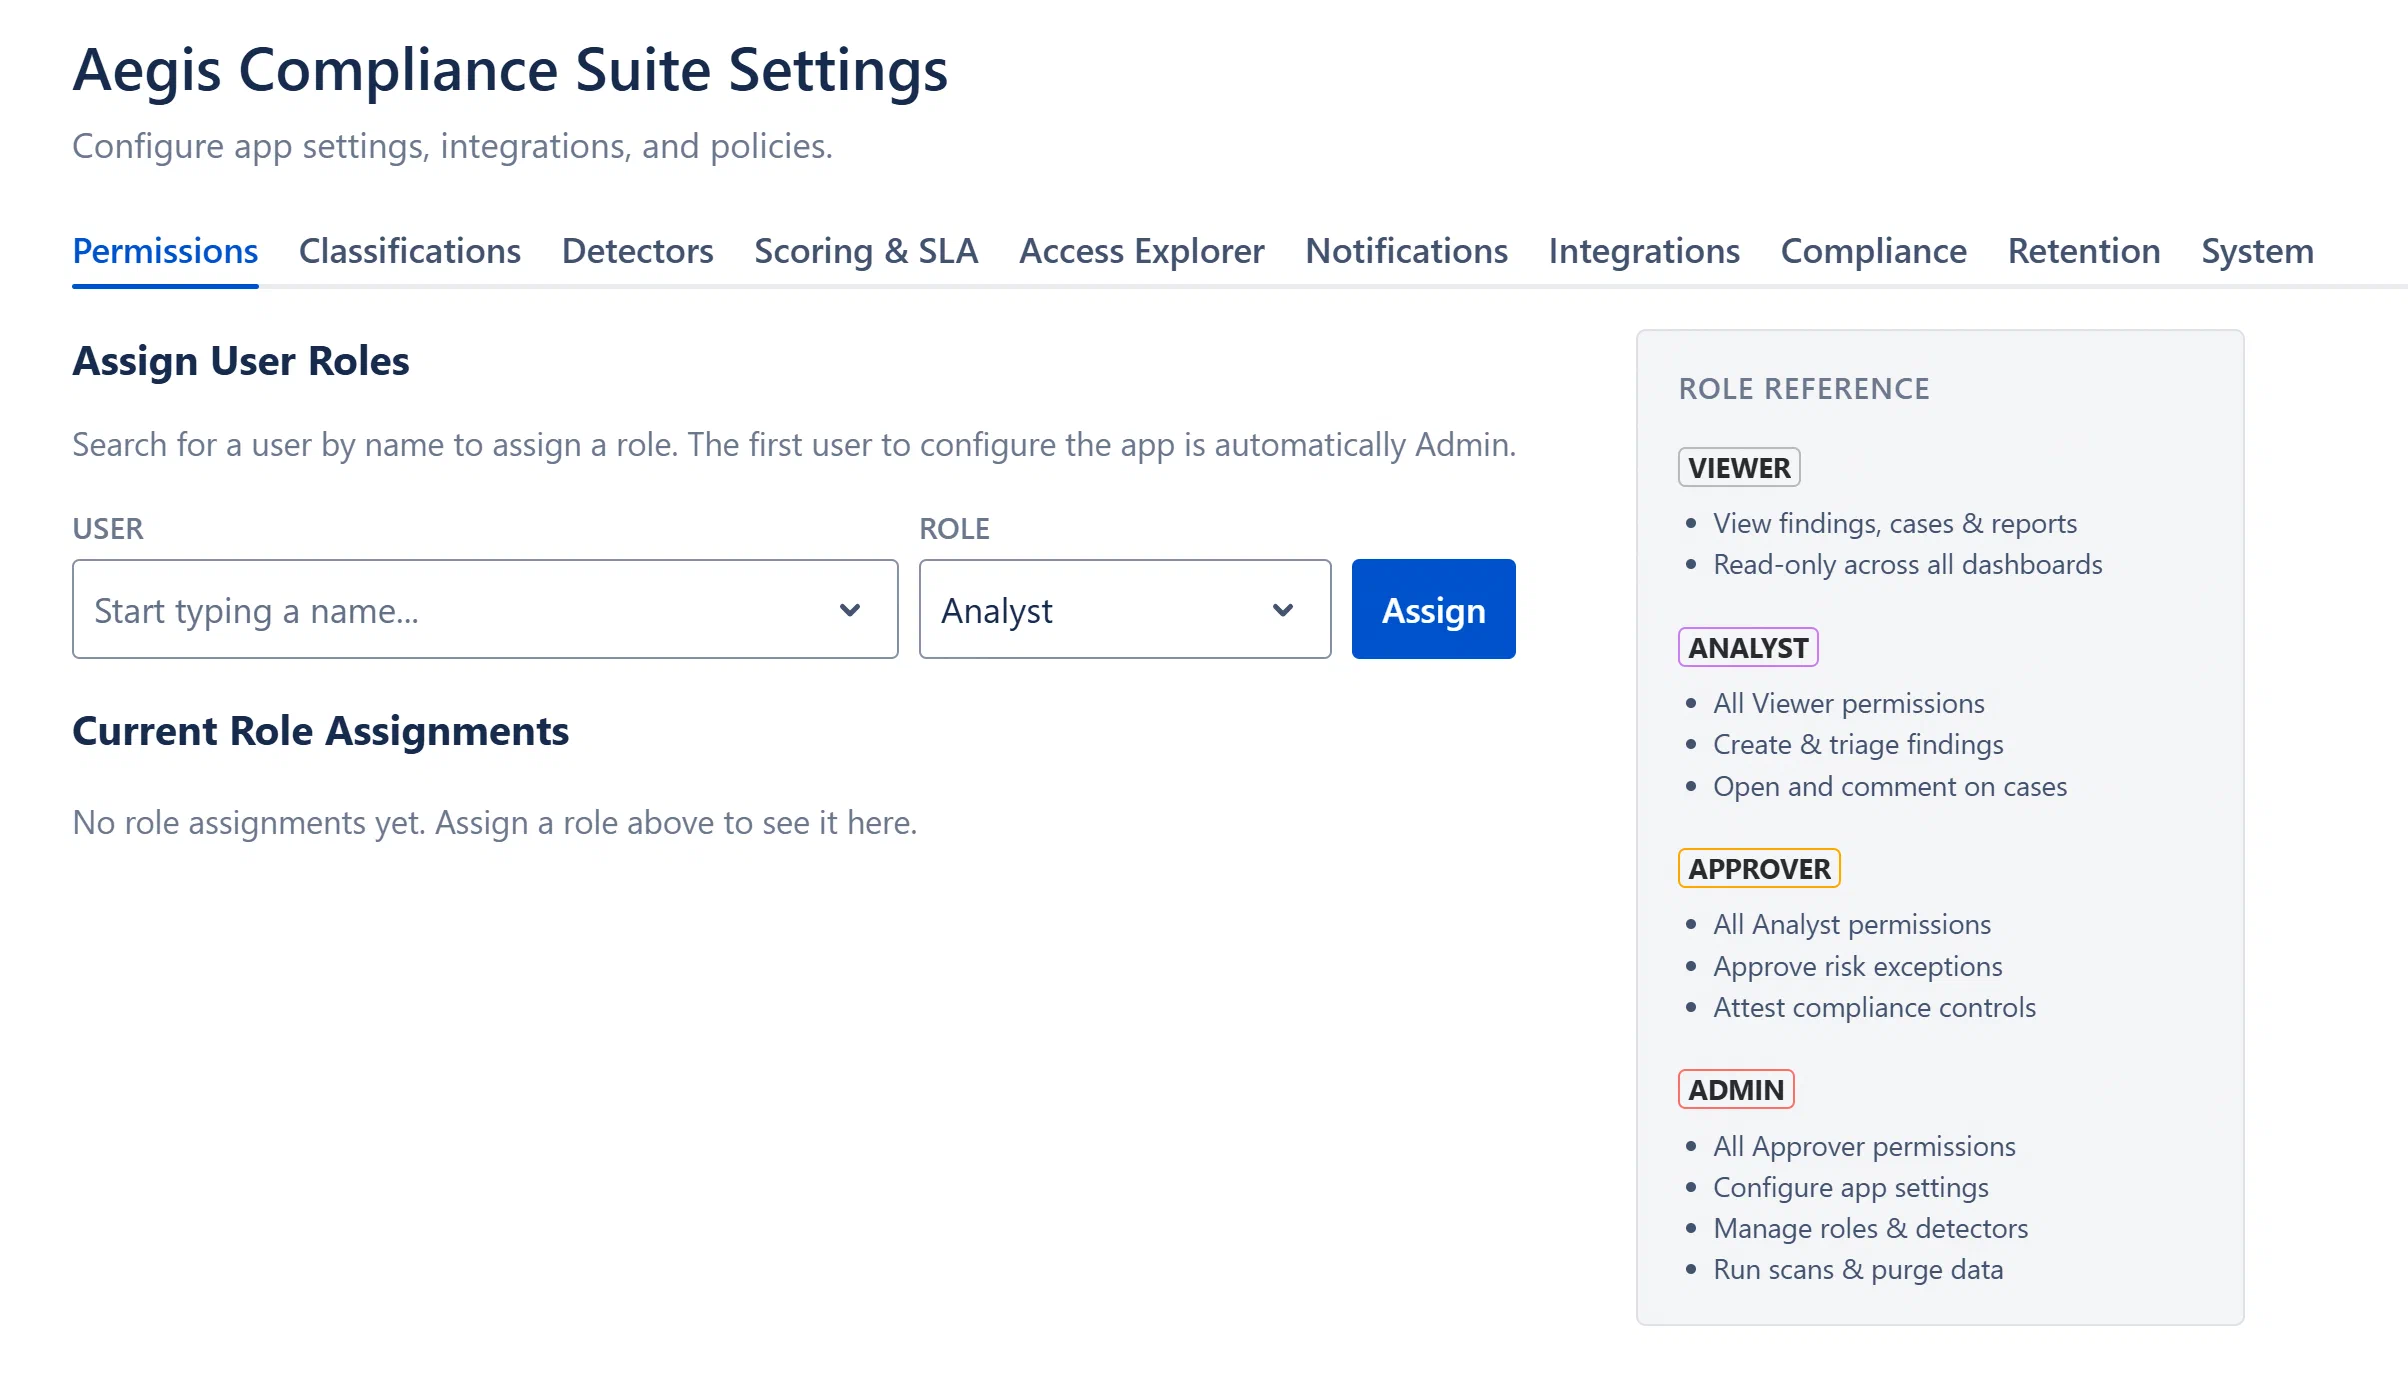2408x1396 pixels.
Task: Select the Scoring & SLA tab
Action: [866, 251]
